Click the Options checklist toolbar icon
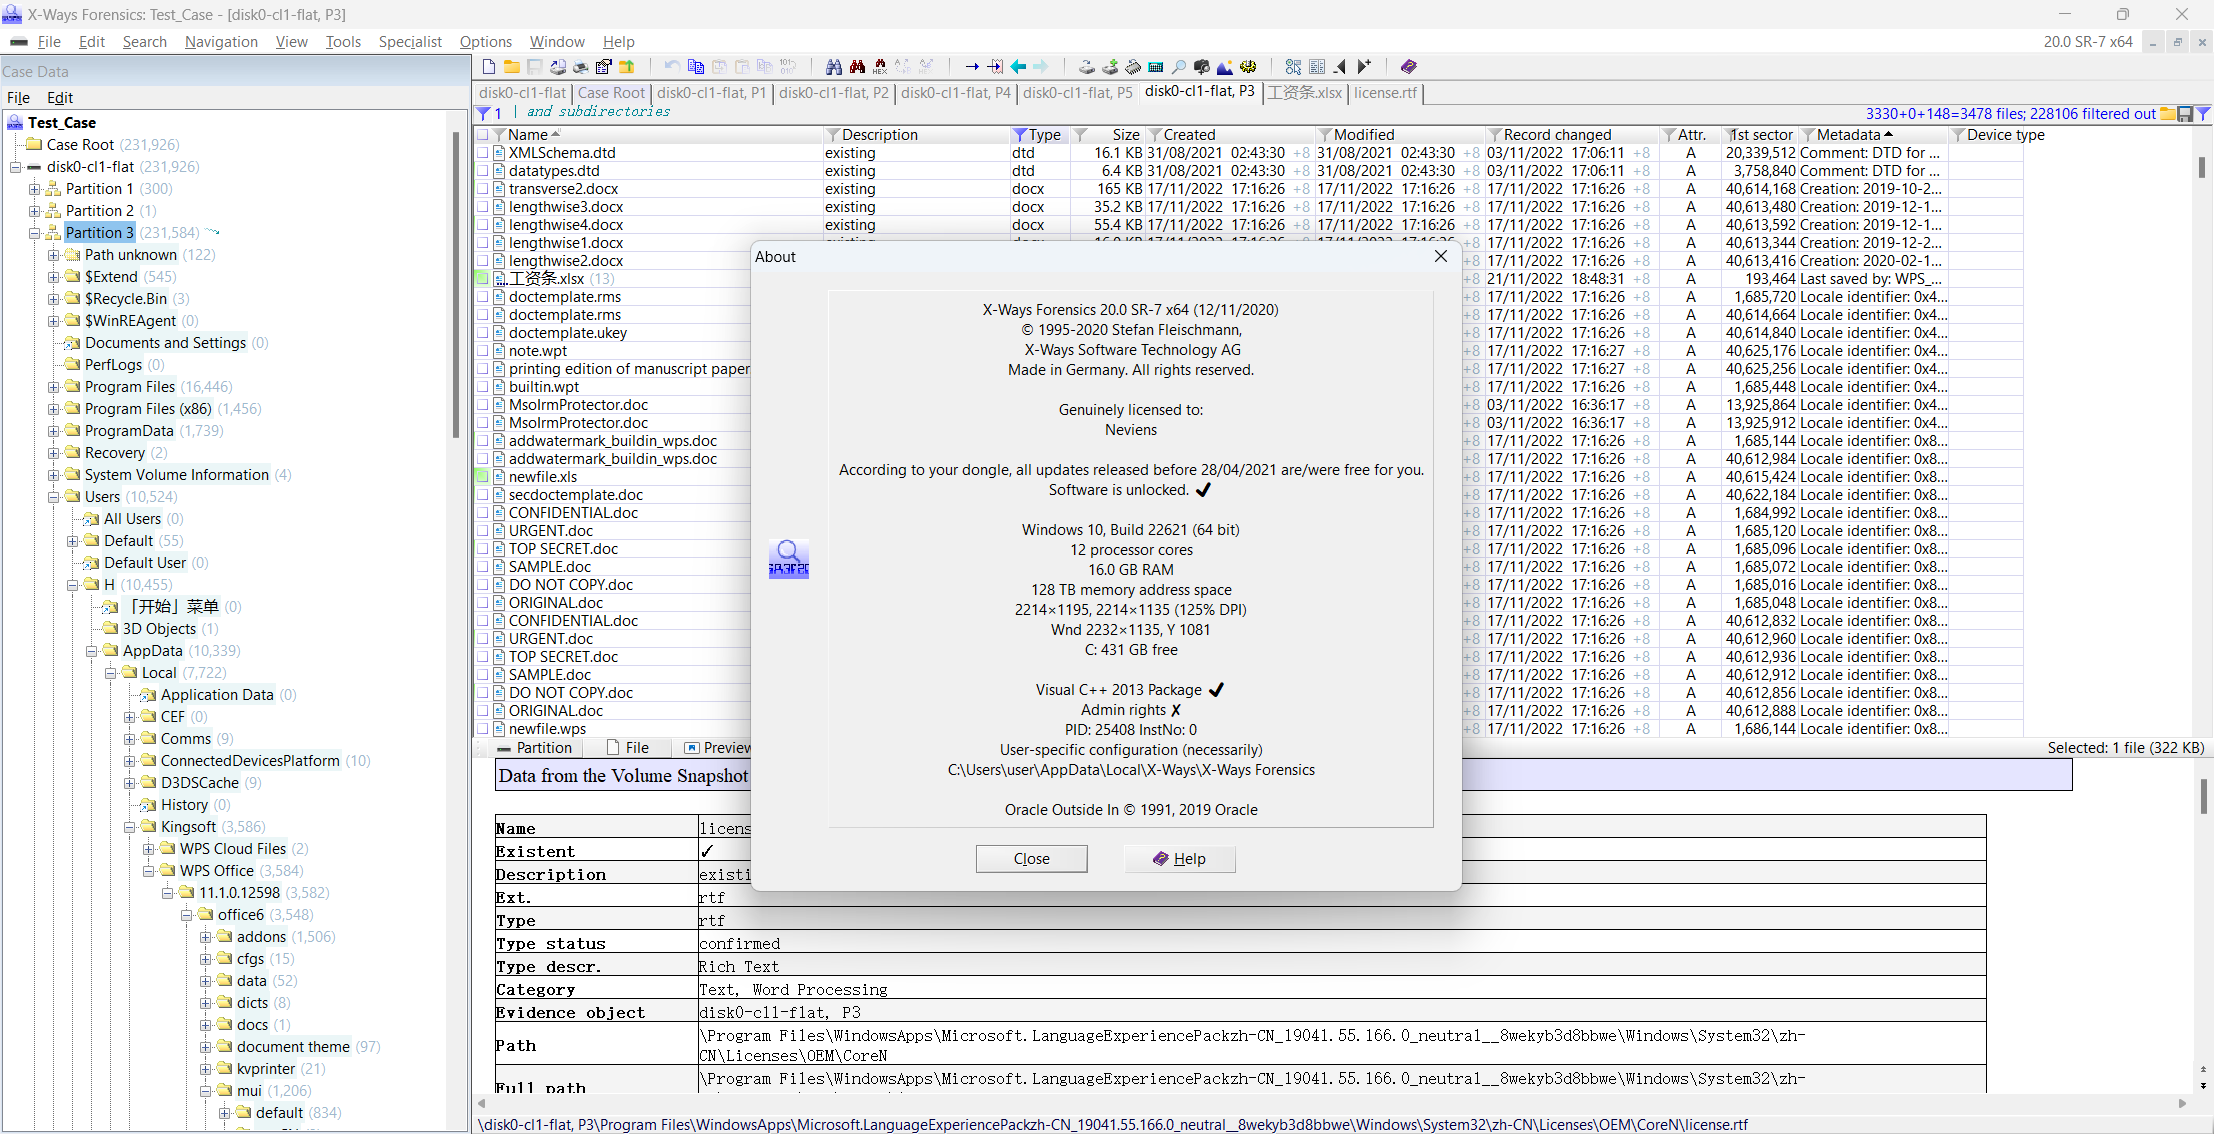2214x1134 pixels. click(1294, 67)
